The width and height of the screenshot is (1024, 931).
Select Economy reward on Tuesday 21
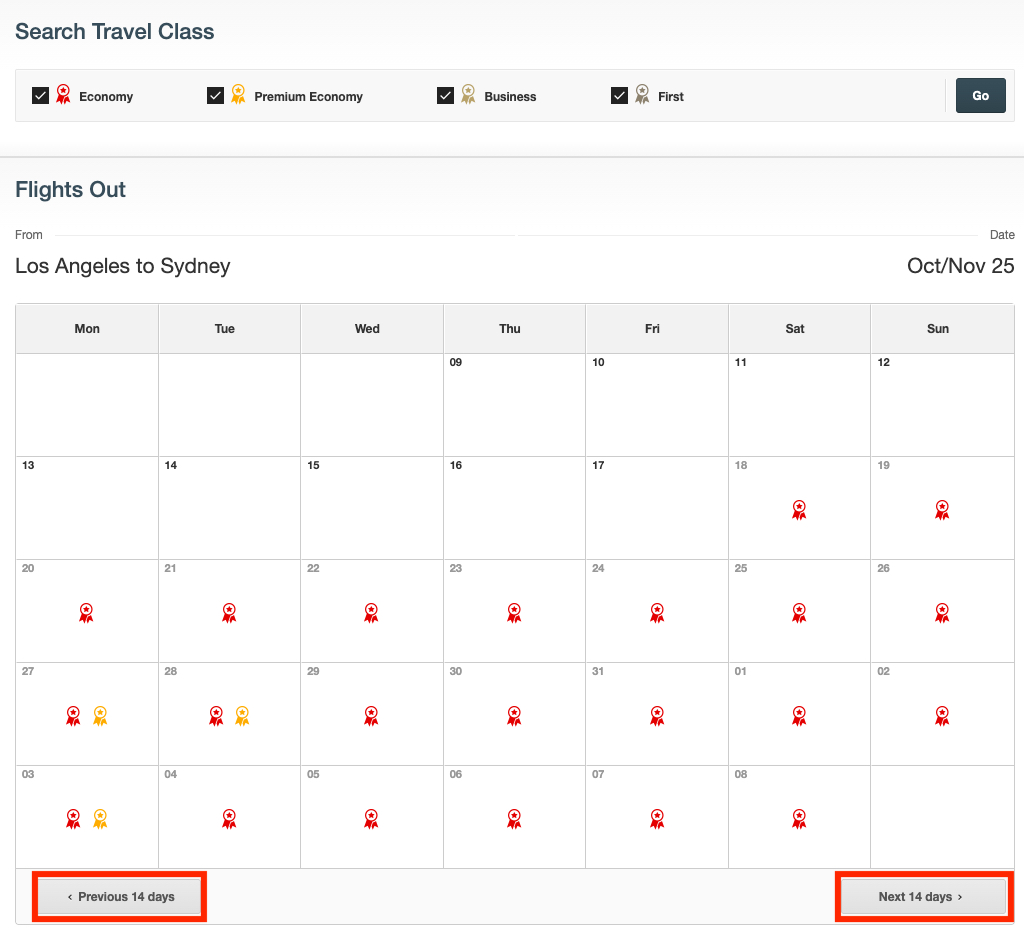(229, 613)
